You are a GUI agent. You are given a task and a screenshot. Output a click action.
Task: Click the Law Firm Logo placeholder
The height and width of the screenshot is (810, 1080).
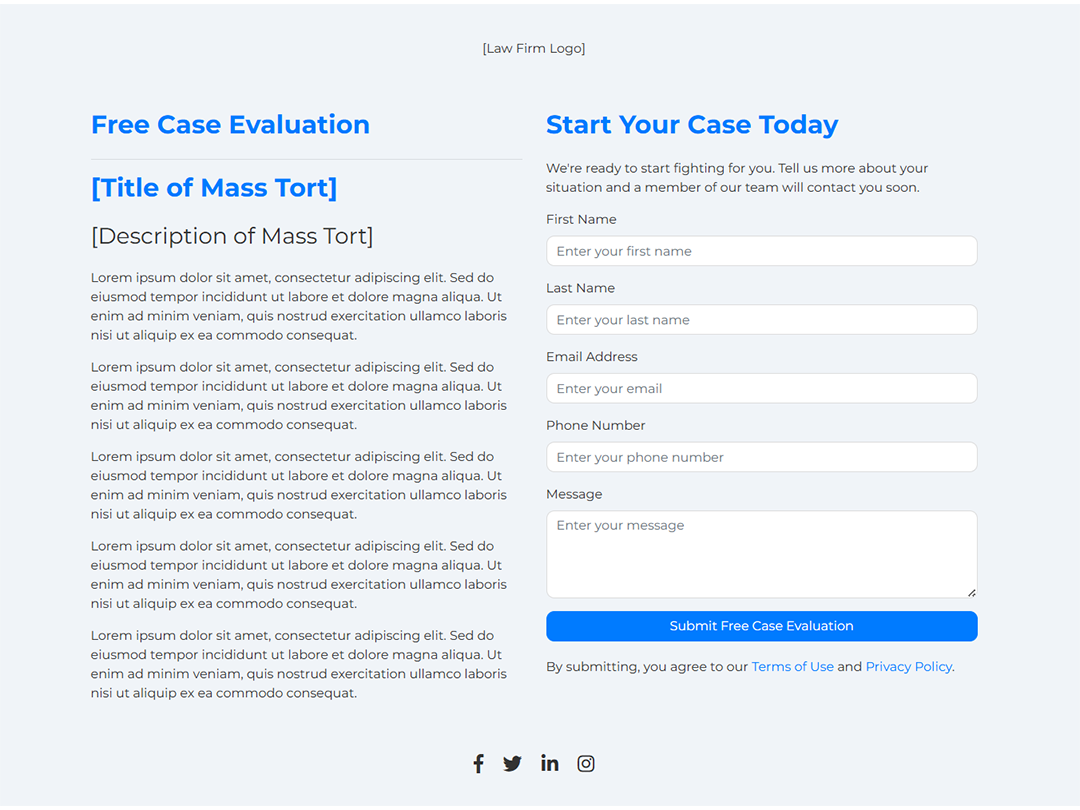click(534, 48)
